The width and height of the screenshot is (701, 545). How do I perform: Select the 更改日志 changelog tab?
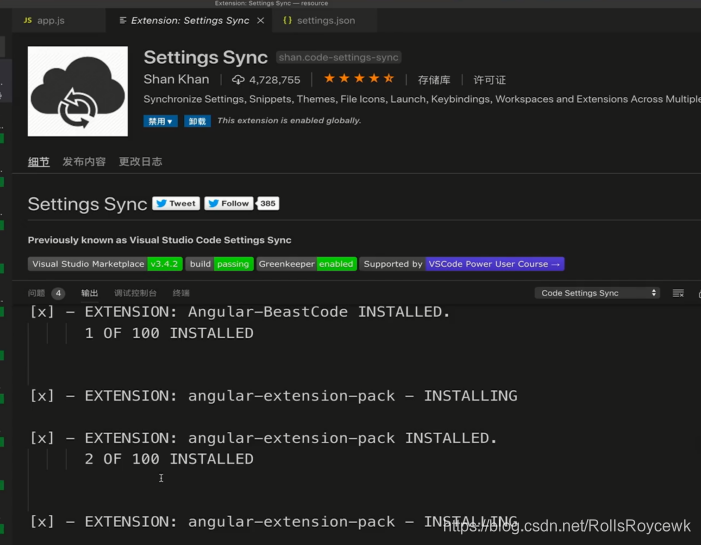coord(140,161)
